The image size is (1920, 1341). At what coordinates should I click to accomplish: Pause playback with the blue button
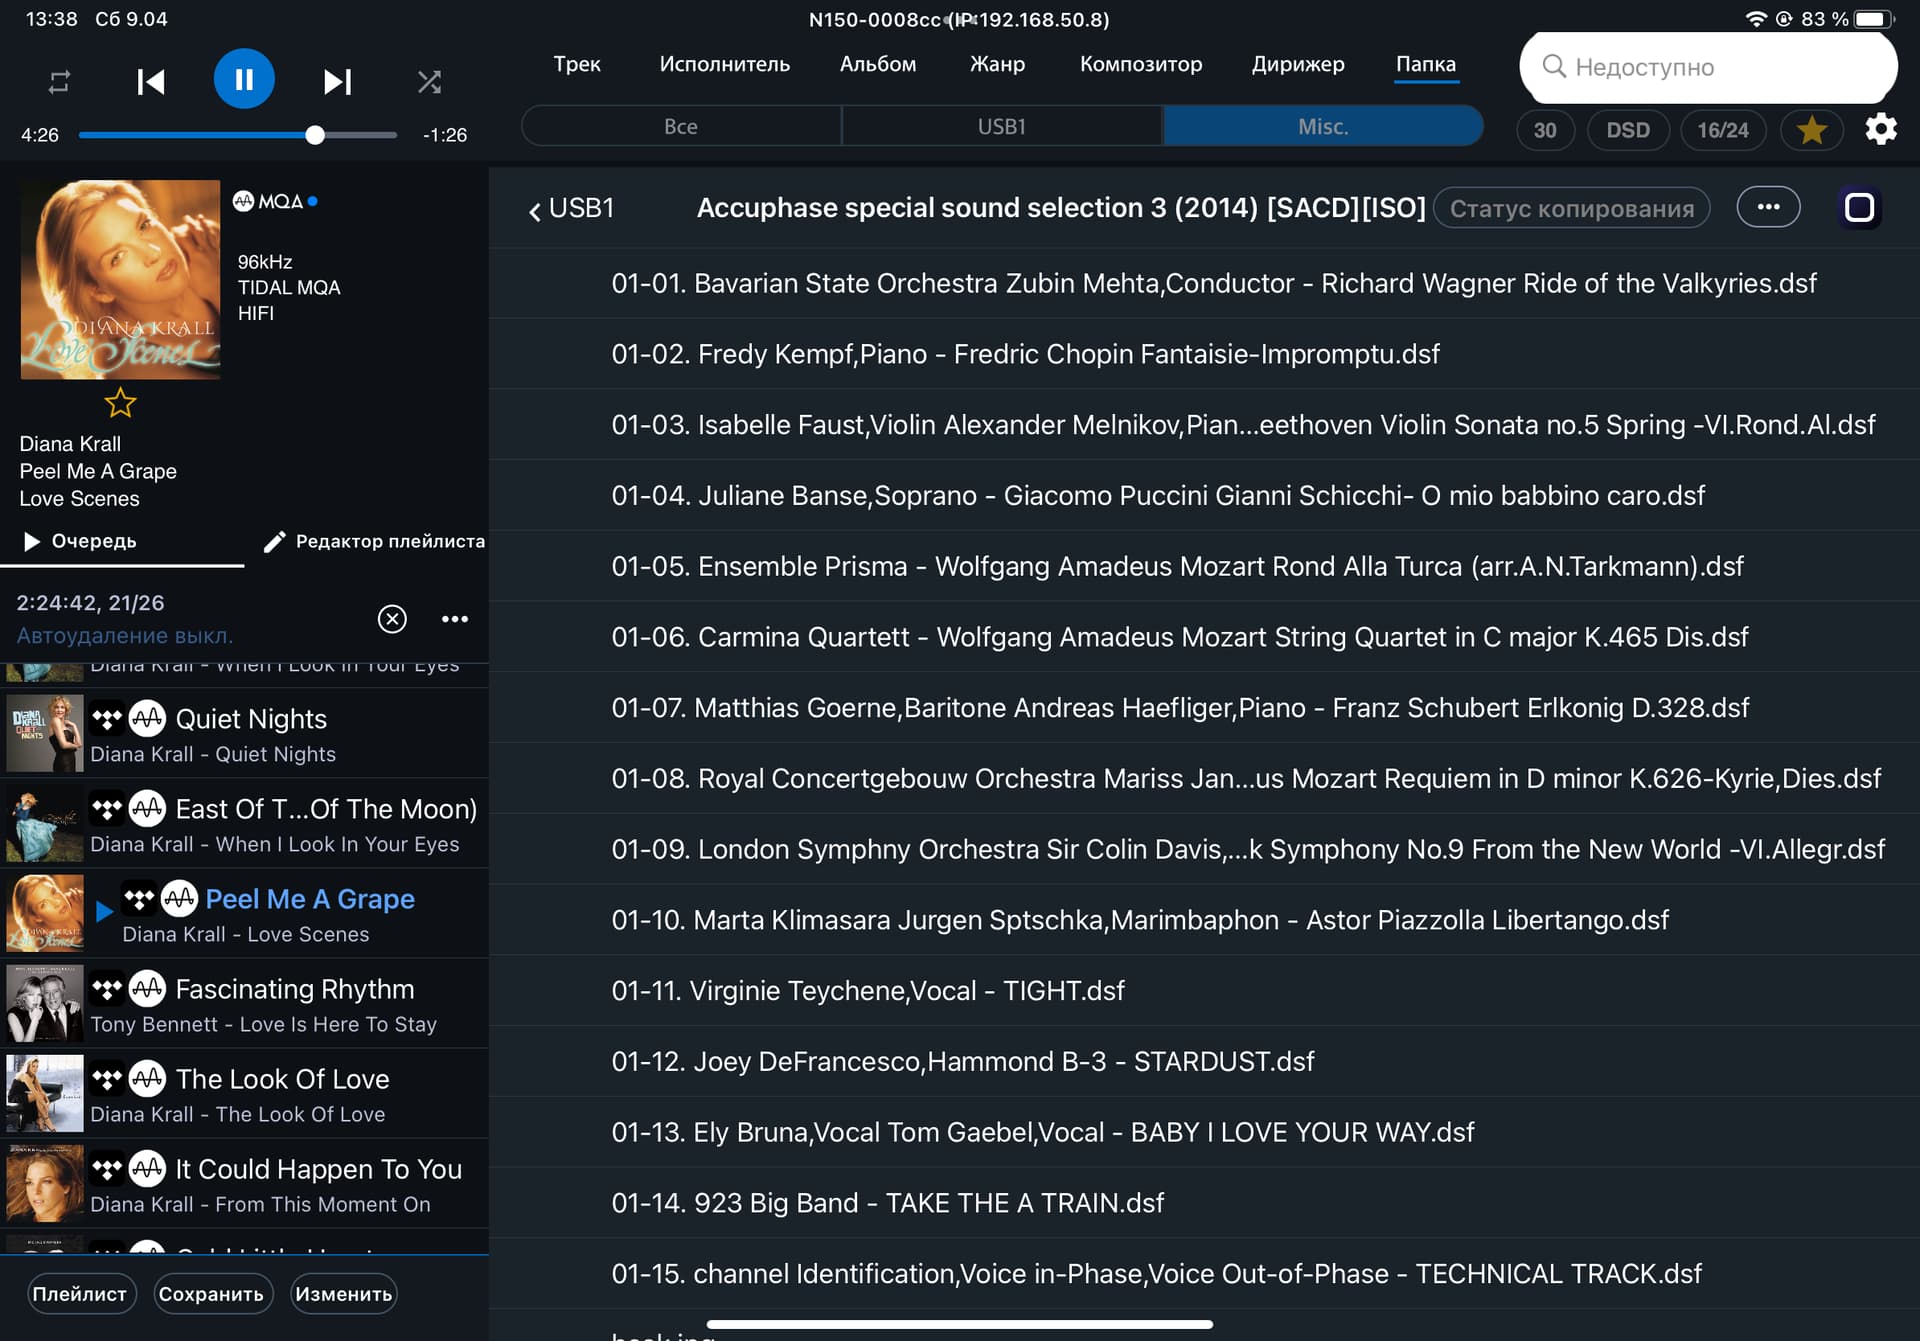(244, 79)
